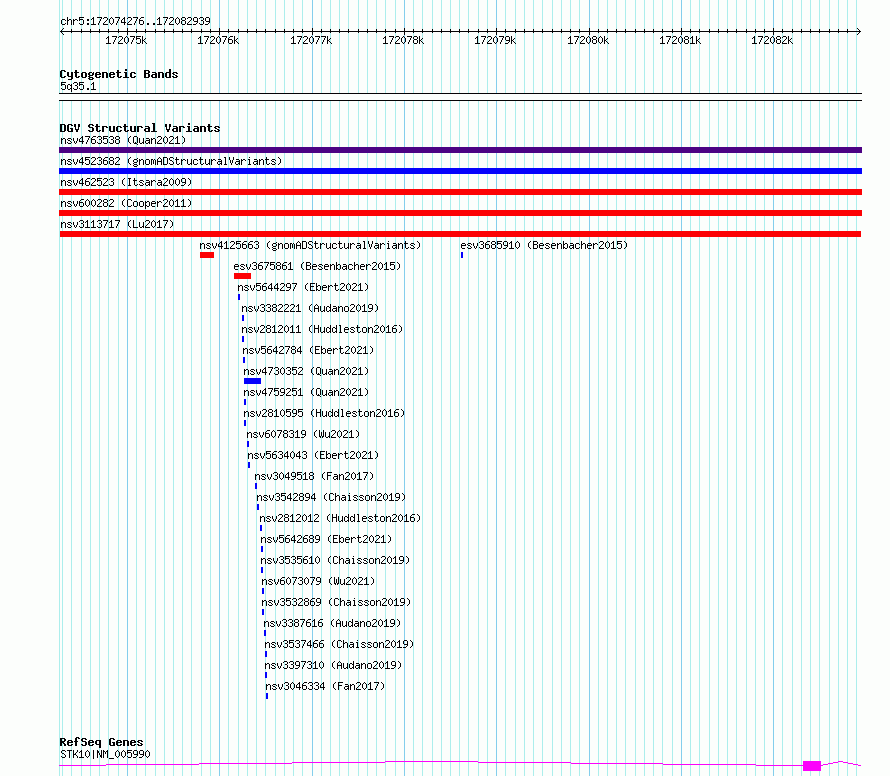Open the nsv2812012 (Huddleston2016) label
This screenshot has width=890, height=776.
pyautogui.click(x=341, y=518)
